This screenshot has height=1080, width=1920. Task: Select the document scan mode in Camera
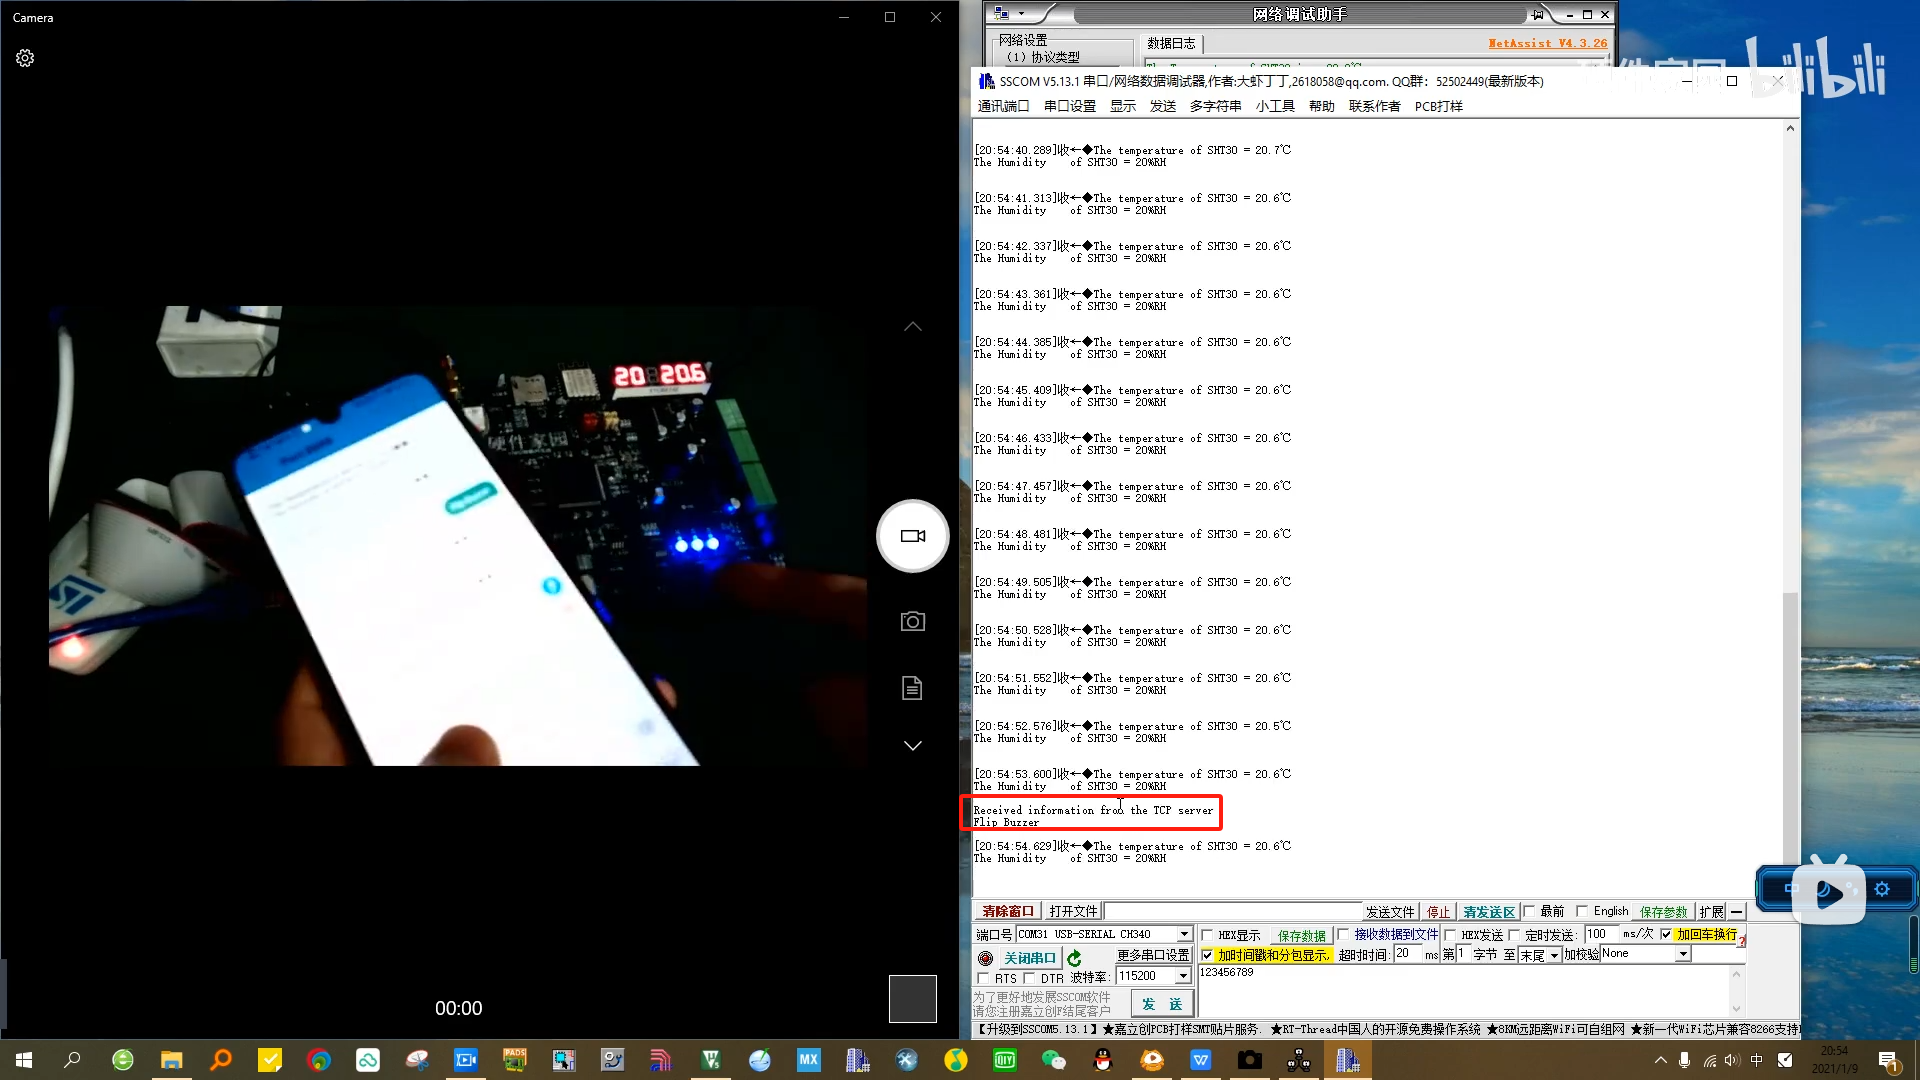point(912,687)
